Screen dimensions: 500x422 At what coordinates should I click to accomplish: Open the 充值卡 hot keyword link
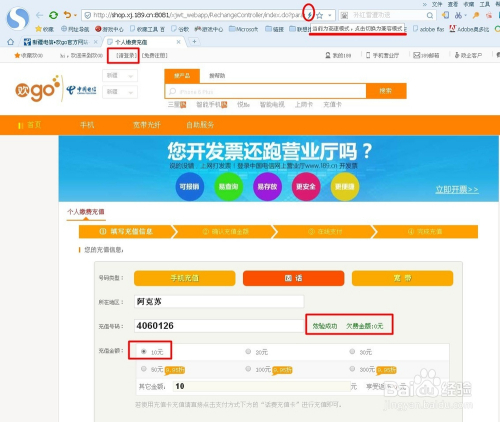[x=332, y=105]
